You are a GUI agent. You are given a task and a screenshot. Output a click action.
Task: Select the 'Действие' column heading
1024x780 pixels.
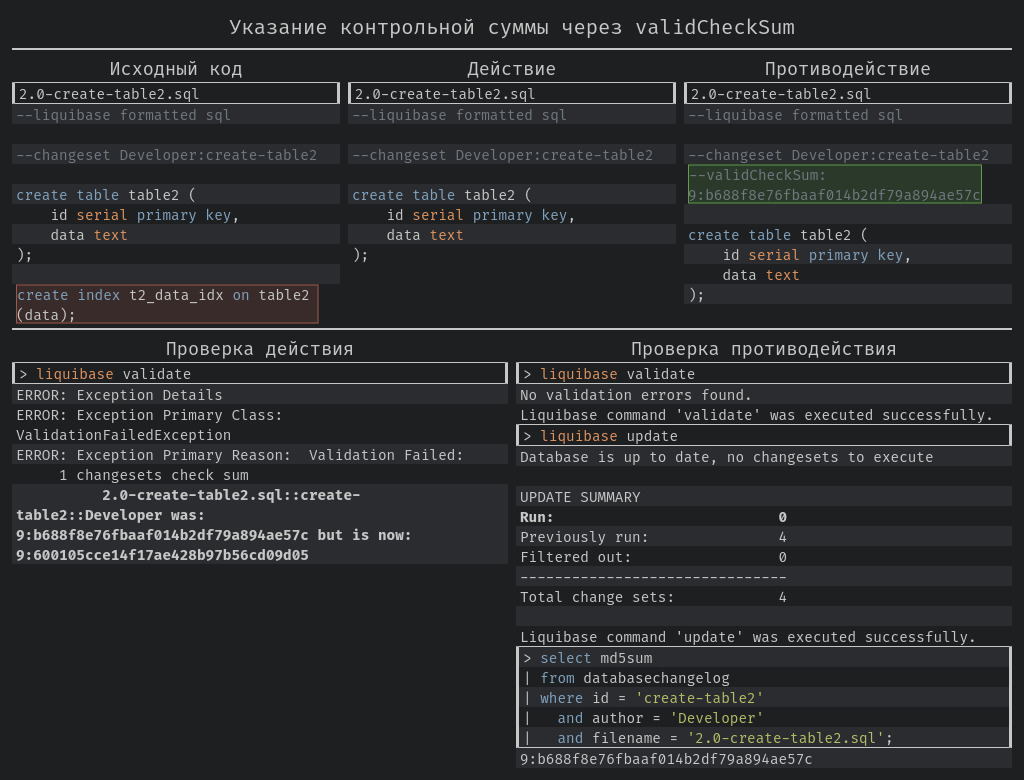click(x=511, y=69)
